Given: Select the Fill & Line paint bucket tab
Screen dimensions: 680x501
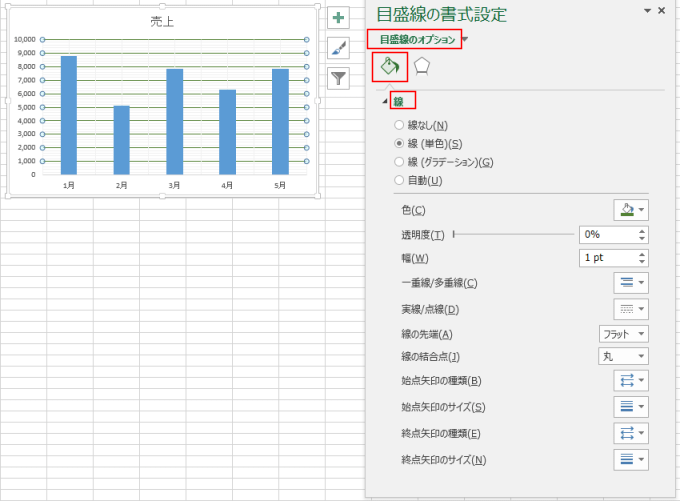Looking at the screenshot, I should pyautogui.click(x=390, y=67).
